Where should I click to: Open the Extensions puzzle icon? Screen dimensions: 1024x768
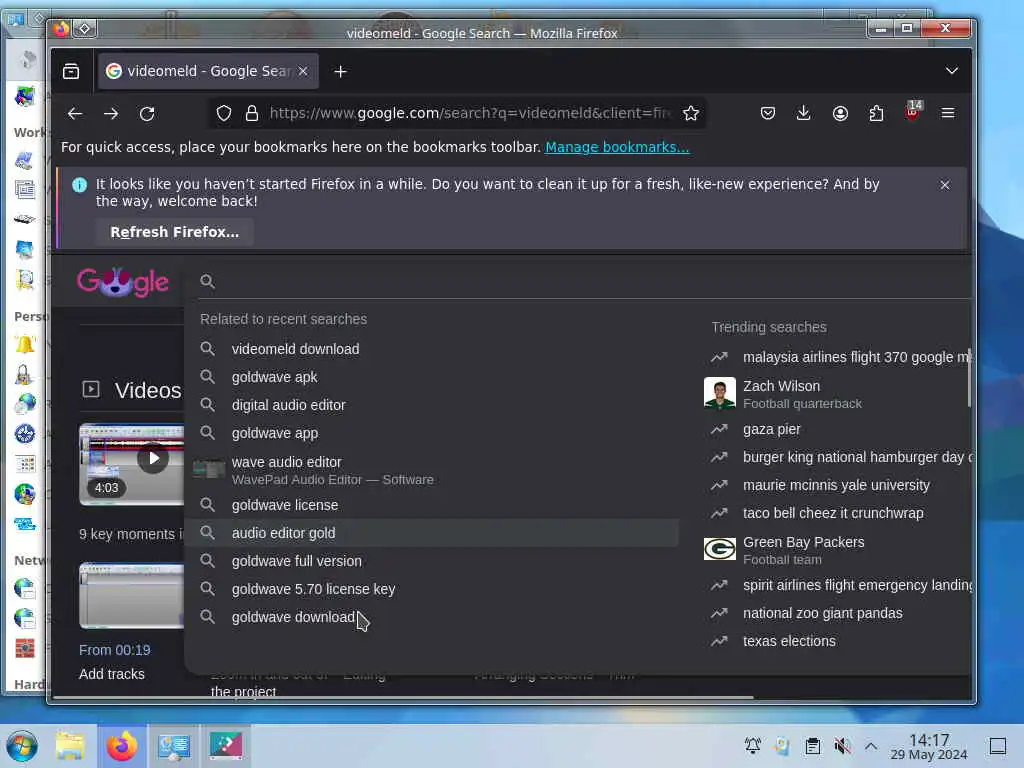[x=876, y=114]
